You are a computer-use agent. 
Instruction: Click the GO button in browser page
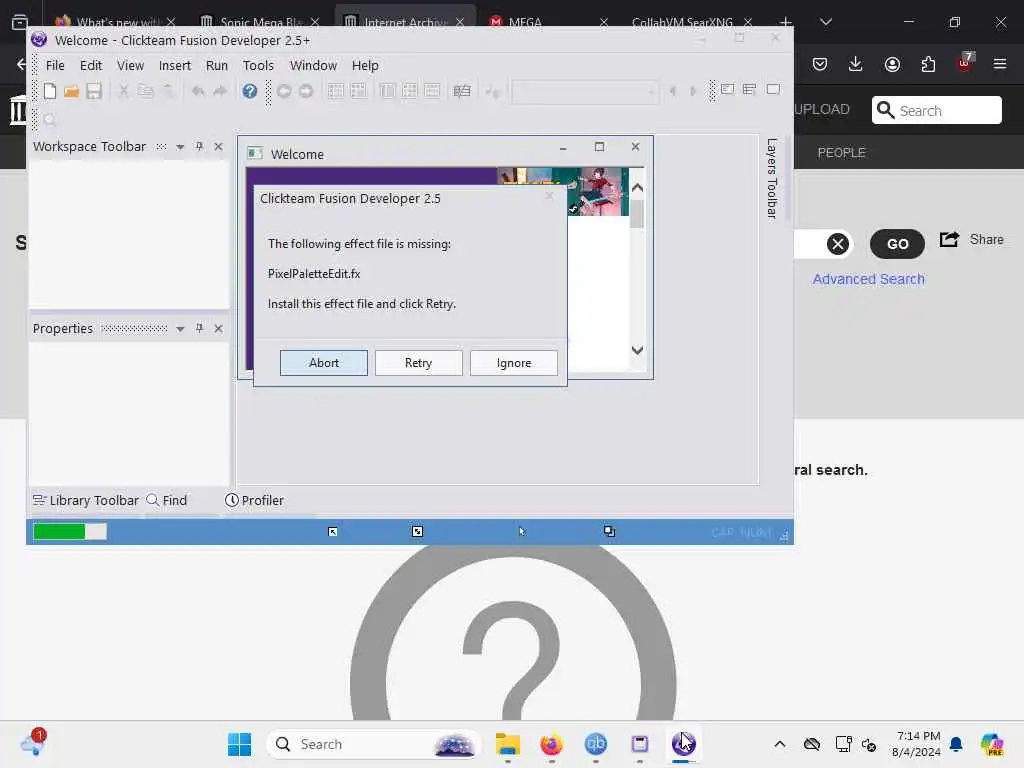pos(897,244)
